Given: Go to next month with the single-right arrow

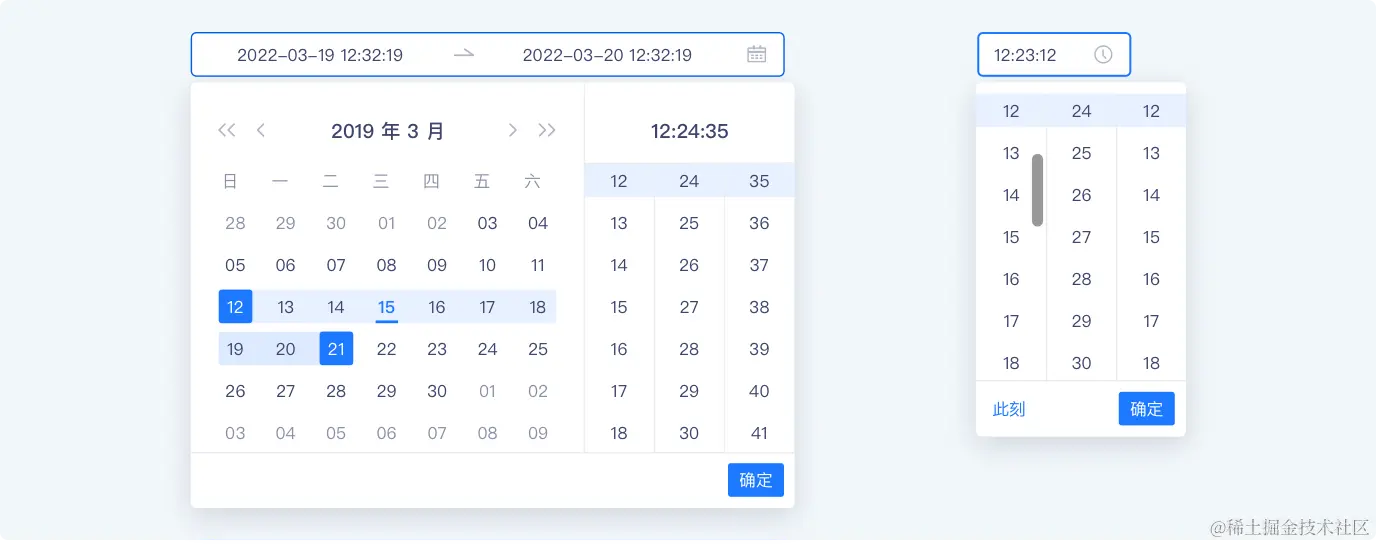Looking at the screenshot, I should click(x=513, y=130).
